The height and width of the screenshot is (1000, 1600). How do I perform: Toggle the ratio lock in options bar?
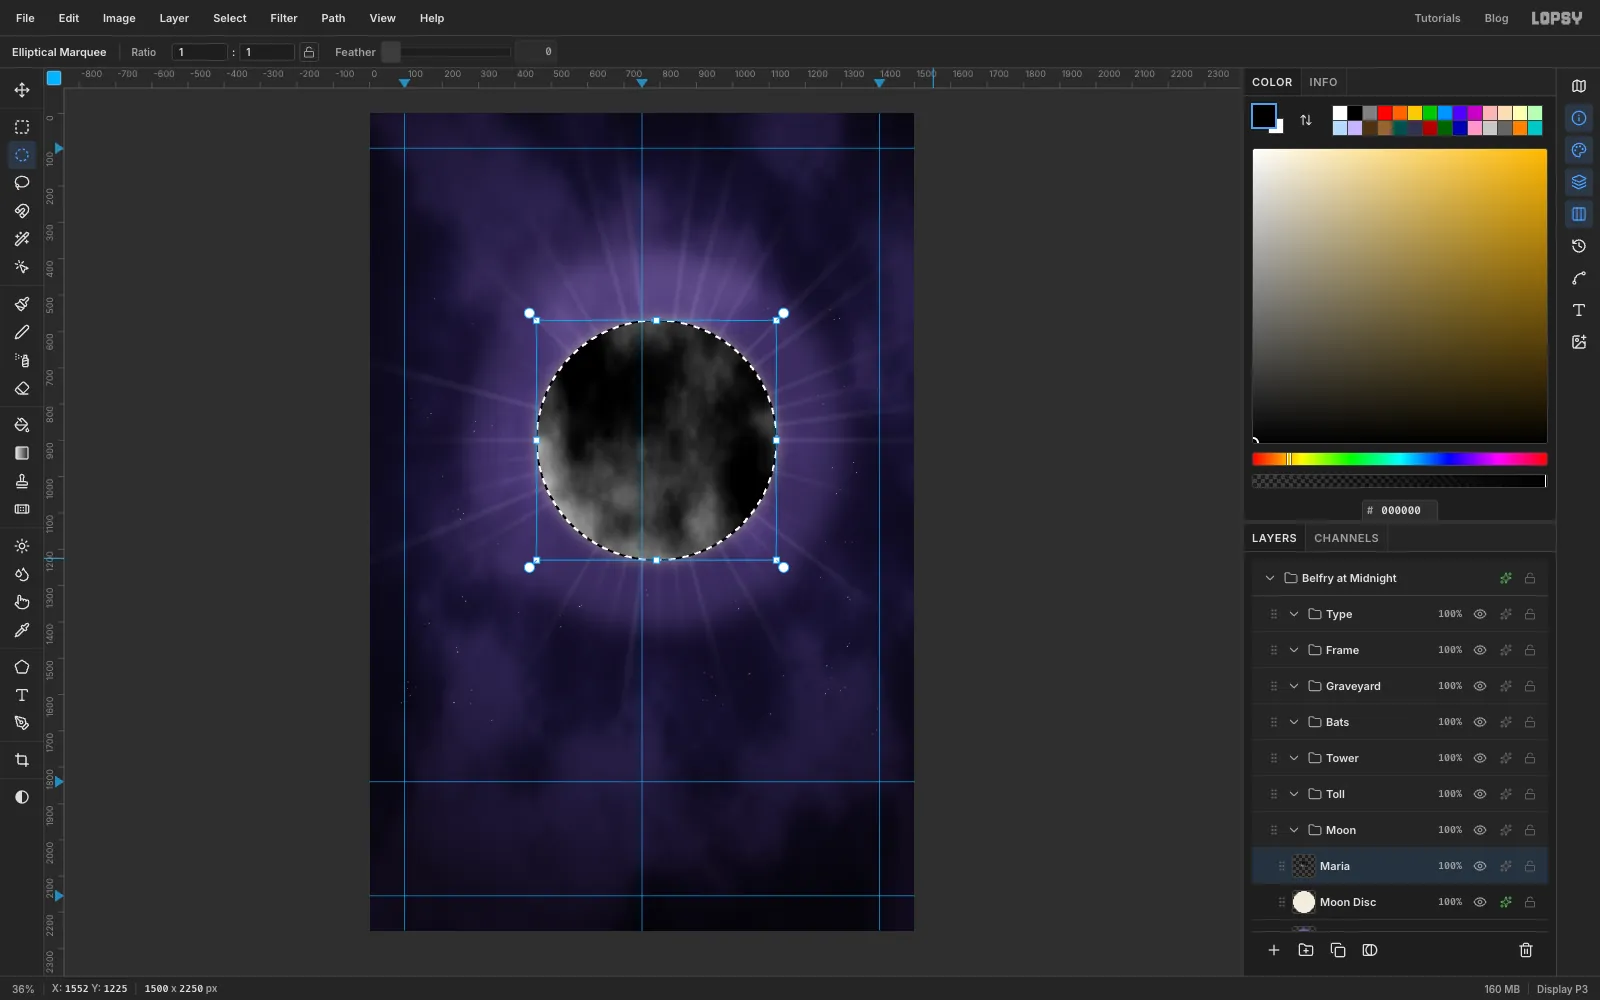309,52
